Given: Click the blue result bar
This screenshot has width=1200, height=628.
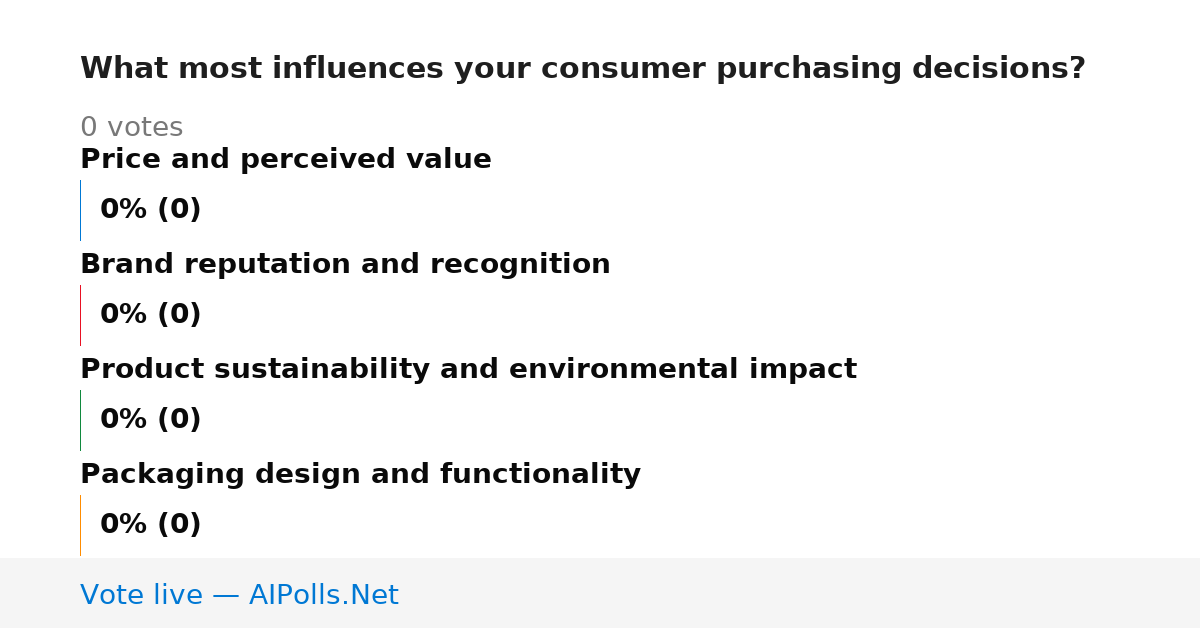Looking at the screenshot, I should (x=80, y=210).
